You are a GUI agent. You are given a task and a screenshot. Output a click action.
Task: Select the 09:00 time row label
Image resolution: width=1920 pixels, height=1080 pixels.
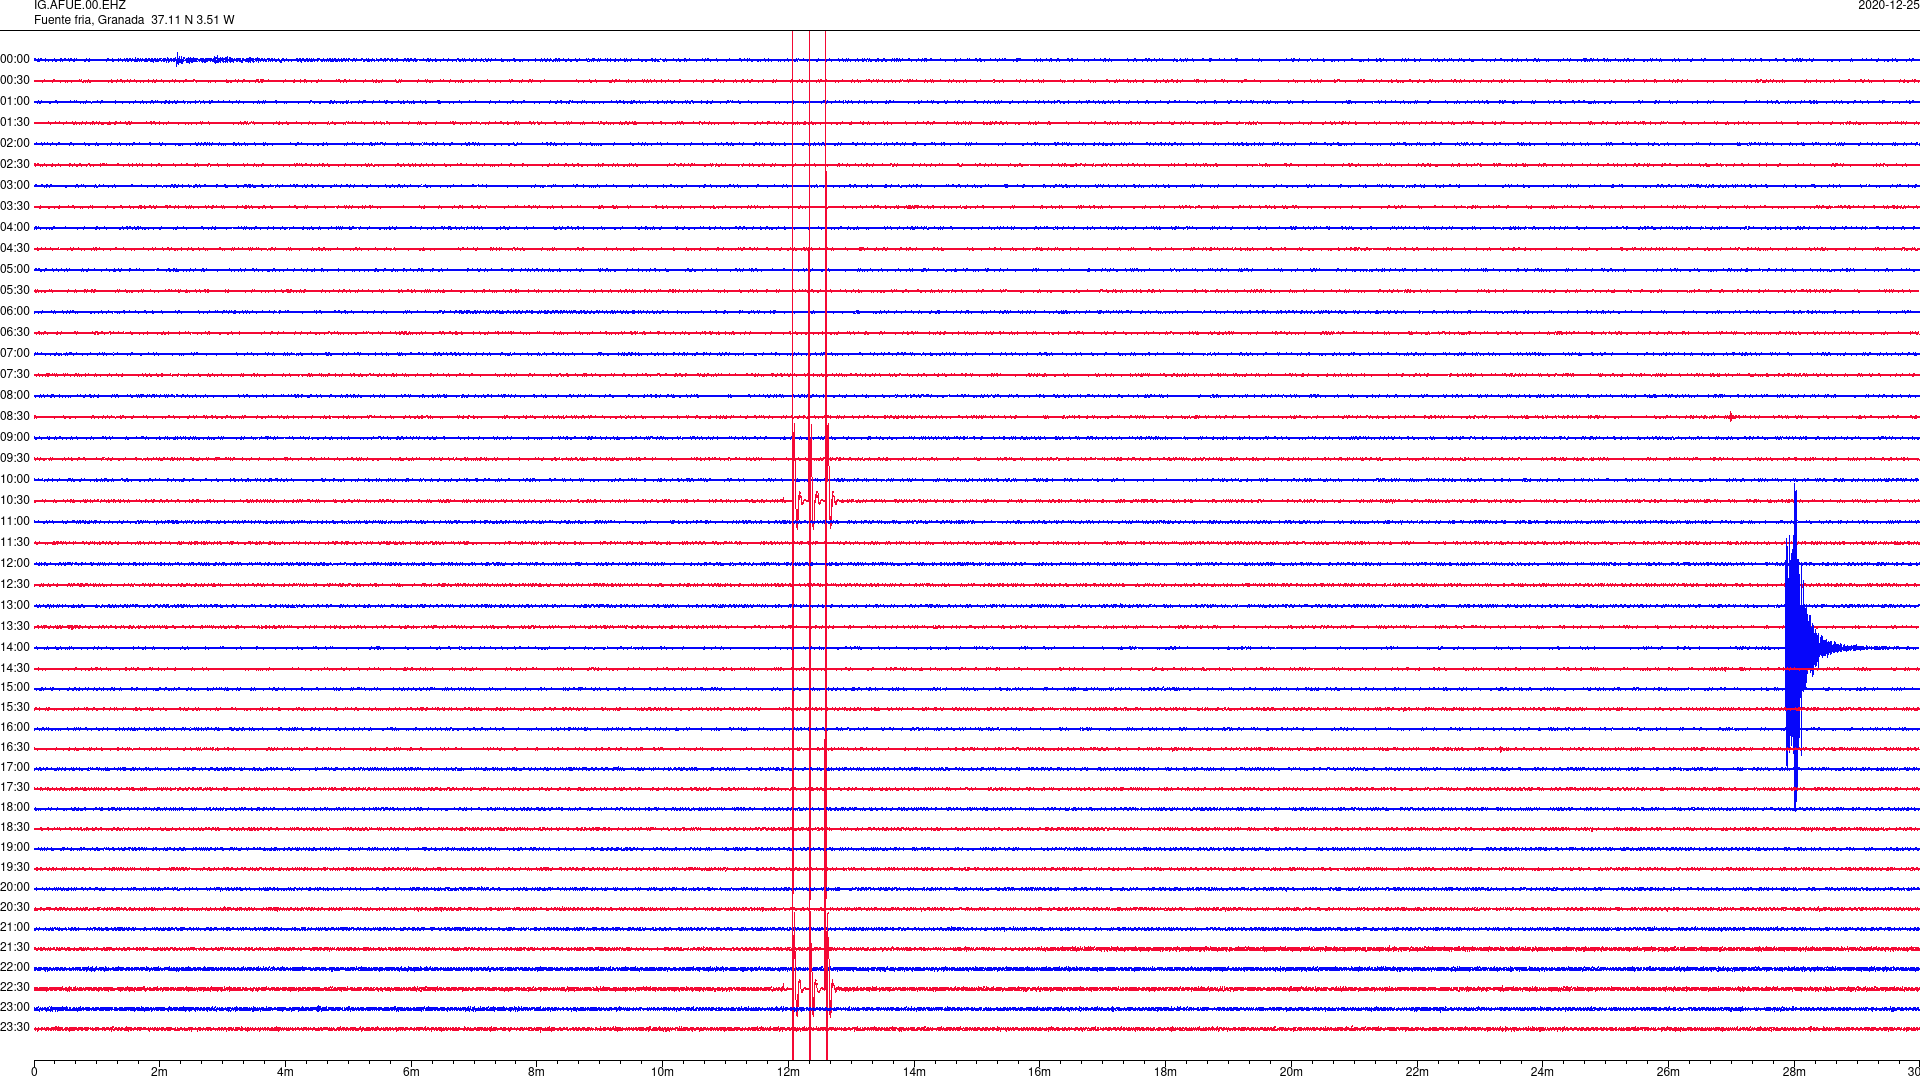[x=15, y=438]
